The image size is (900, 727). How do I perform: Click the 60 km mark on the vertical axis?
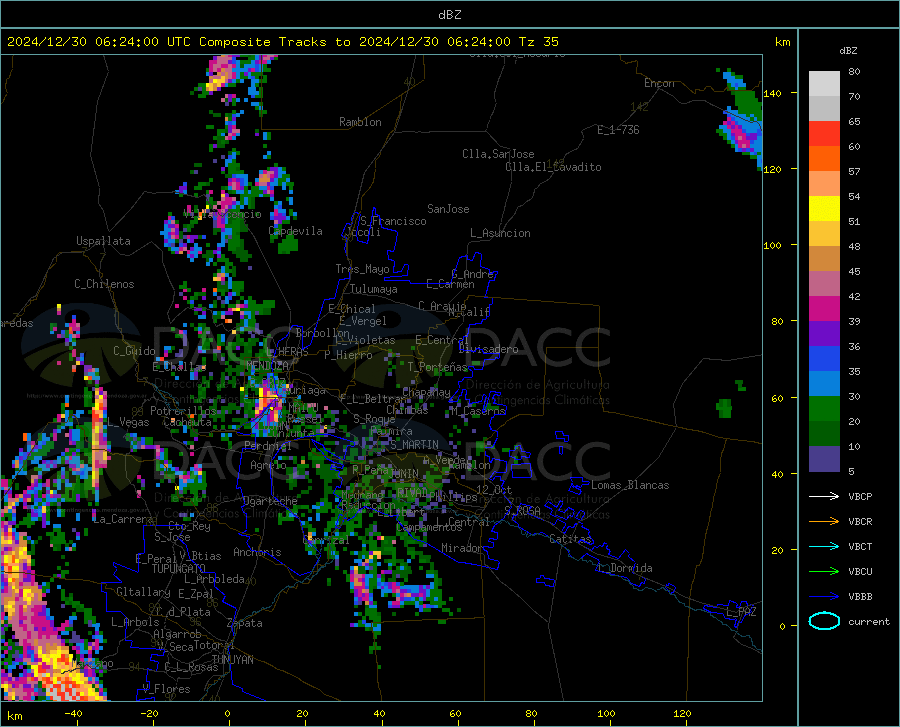(x=777, y=398)
